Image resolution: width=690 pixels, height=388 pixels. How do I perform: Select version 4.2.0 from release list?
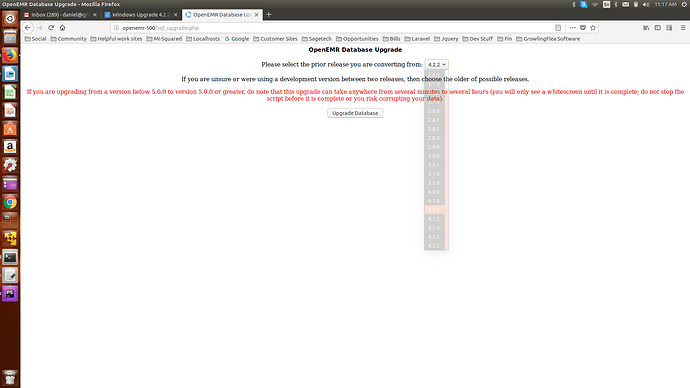pos(434,228)
